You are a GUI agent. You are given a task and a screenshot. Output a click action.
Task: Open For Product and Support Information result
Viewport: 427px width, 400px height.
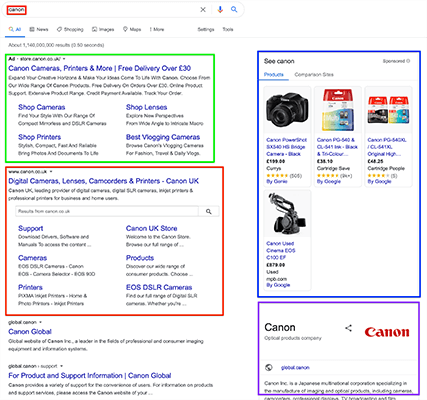tap(90, 376)
